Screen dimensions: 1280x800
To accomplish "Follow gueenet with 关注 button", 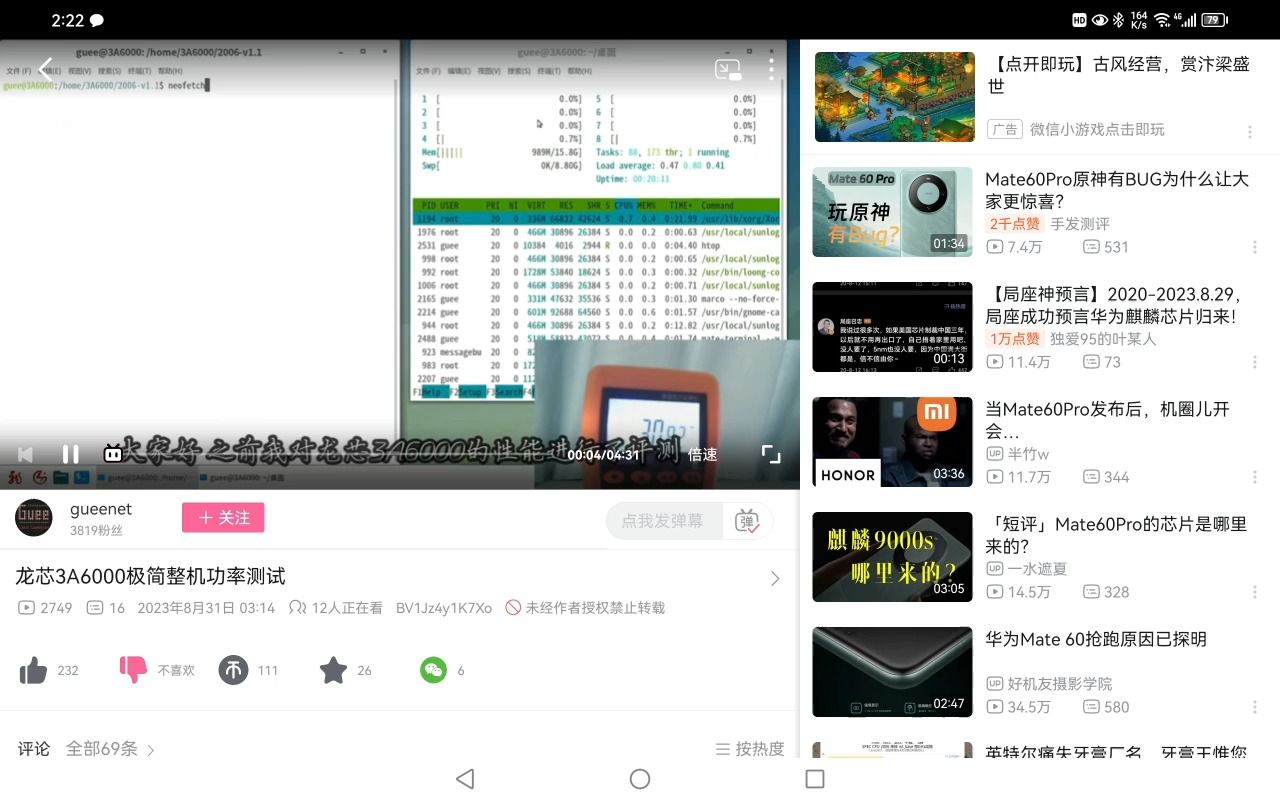I will tap(223, 517).
